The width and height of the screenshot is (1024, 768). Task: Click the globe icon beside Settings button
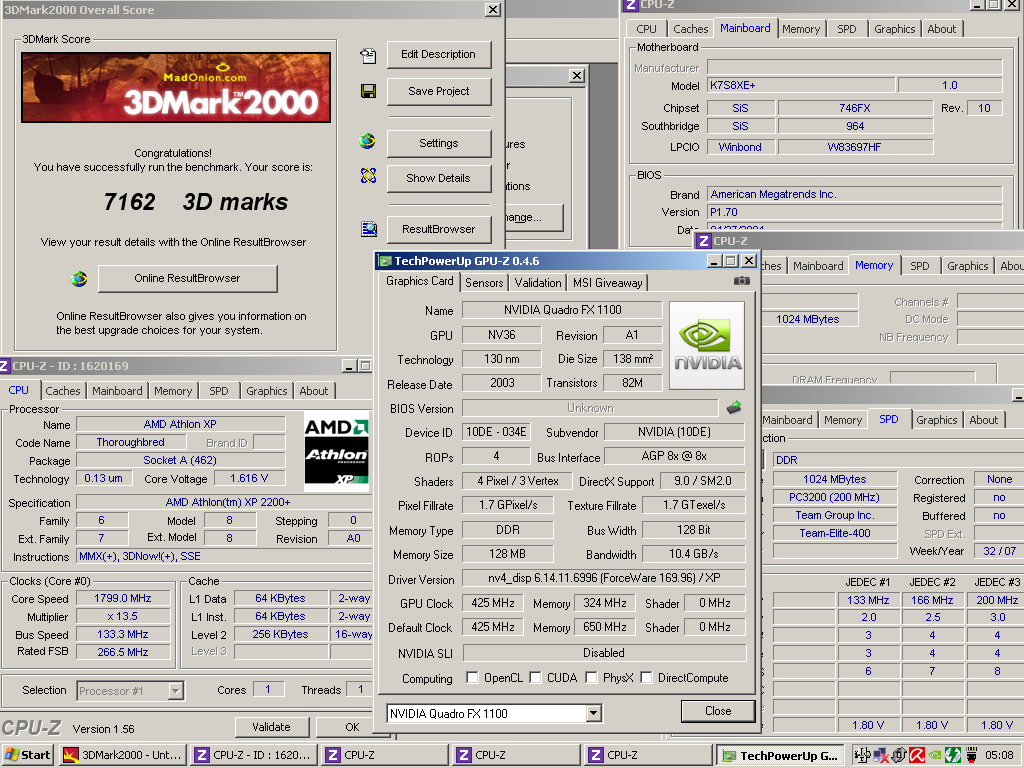point(368,142)
